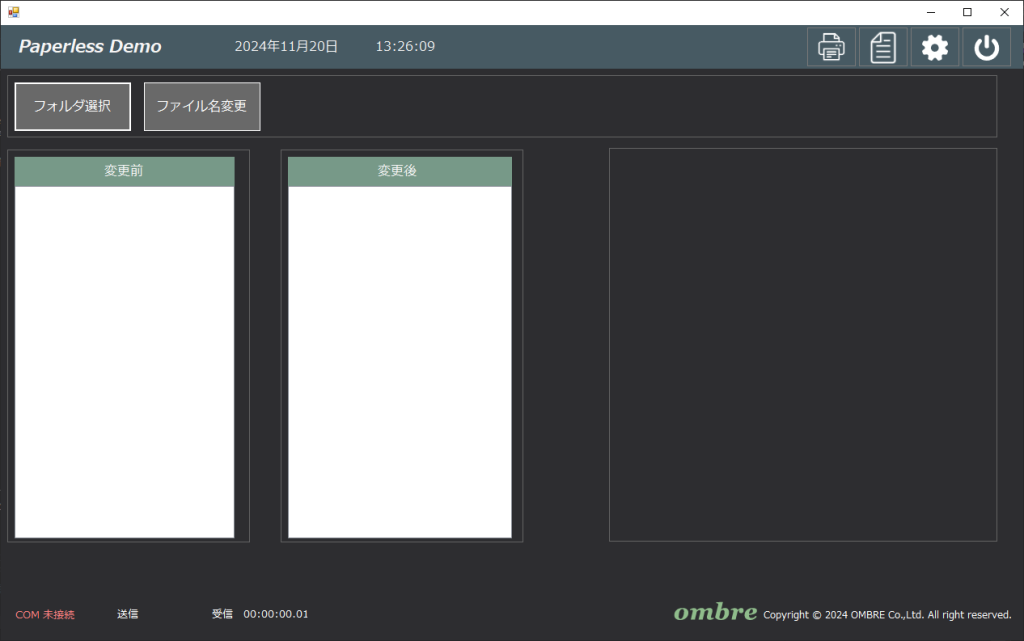Click the 変更後 column header
1024x641 pixels.
[398, 171]
